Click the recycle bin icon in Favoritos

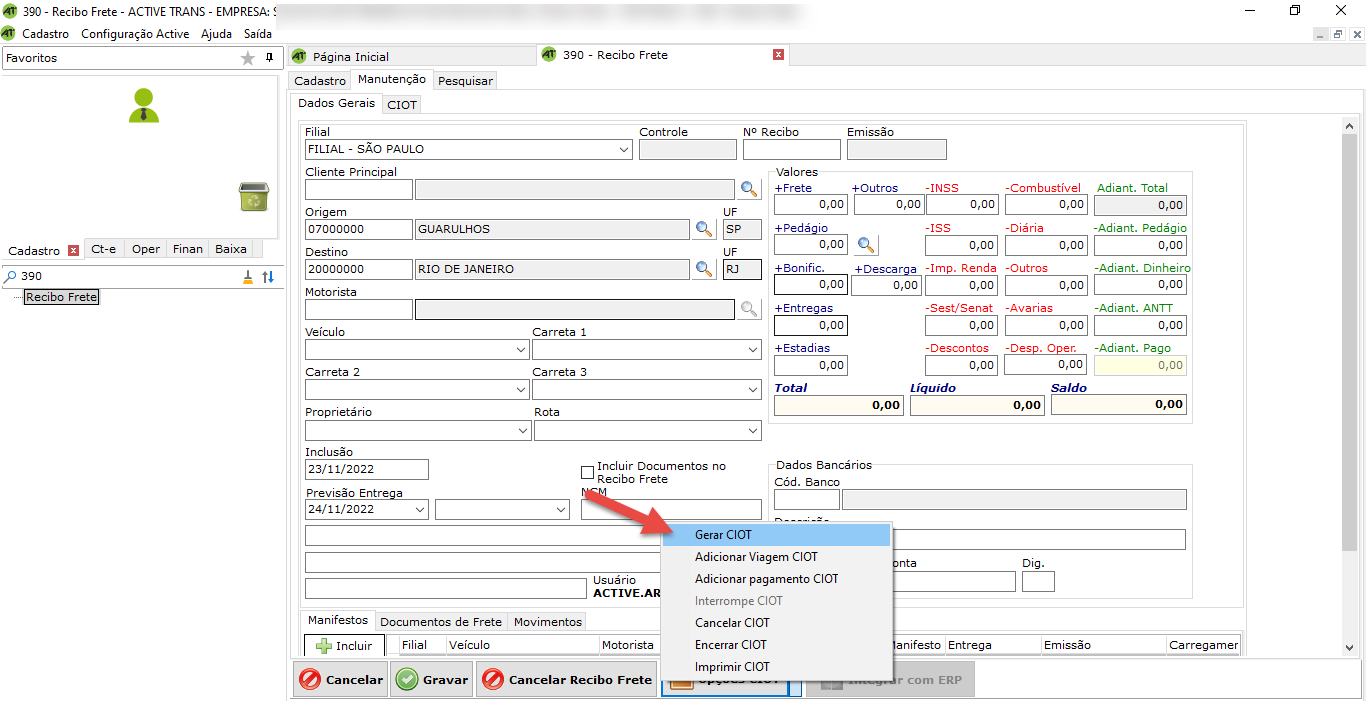tap(253, 196)
